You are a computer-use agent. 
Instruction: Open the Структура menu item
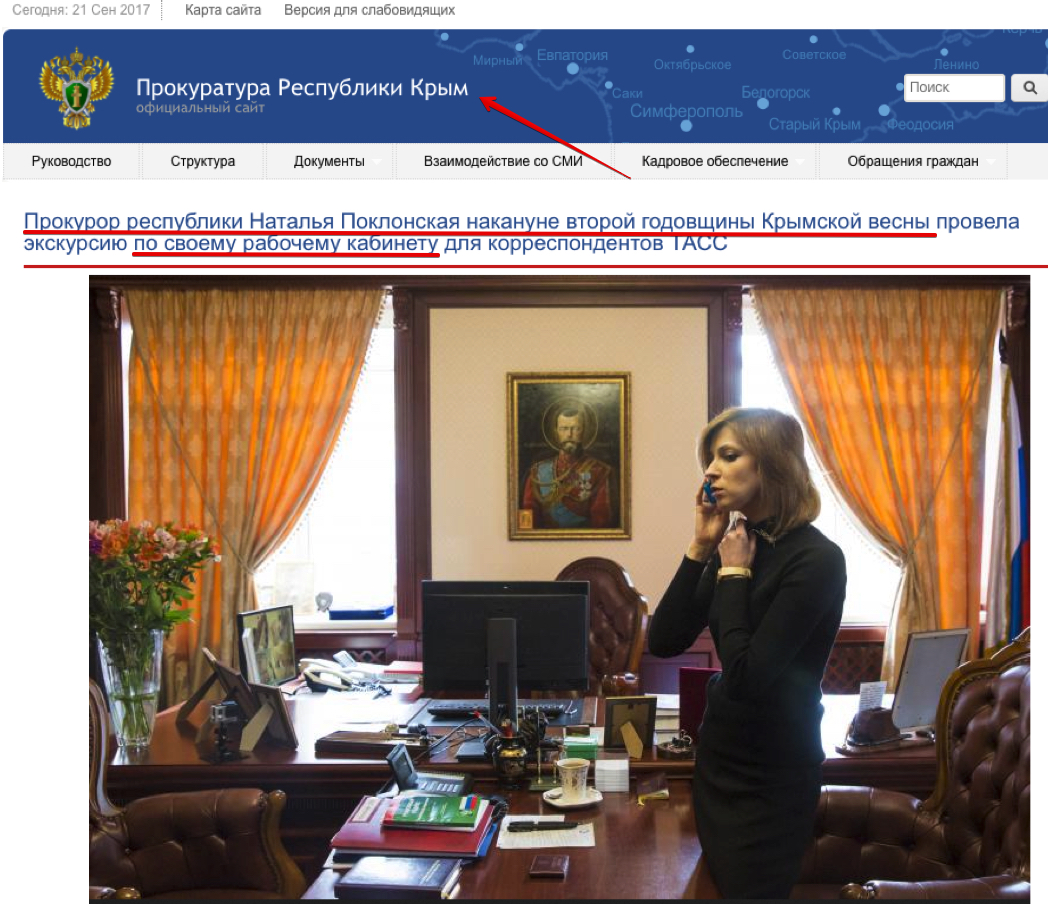click(203, 161)
